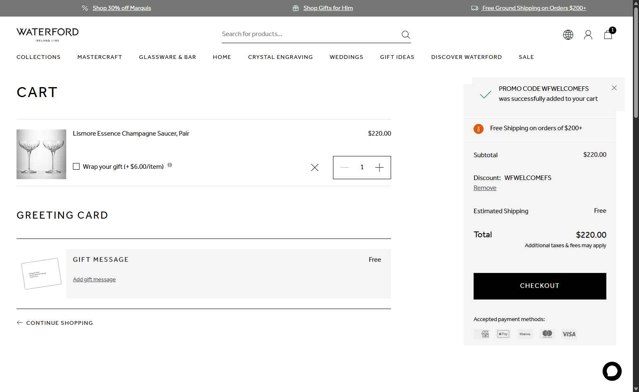Click the Visa payment icon
This screenshot has height=392, width=639.
(569, 334)
